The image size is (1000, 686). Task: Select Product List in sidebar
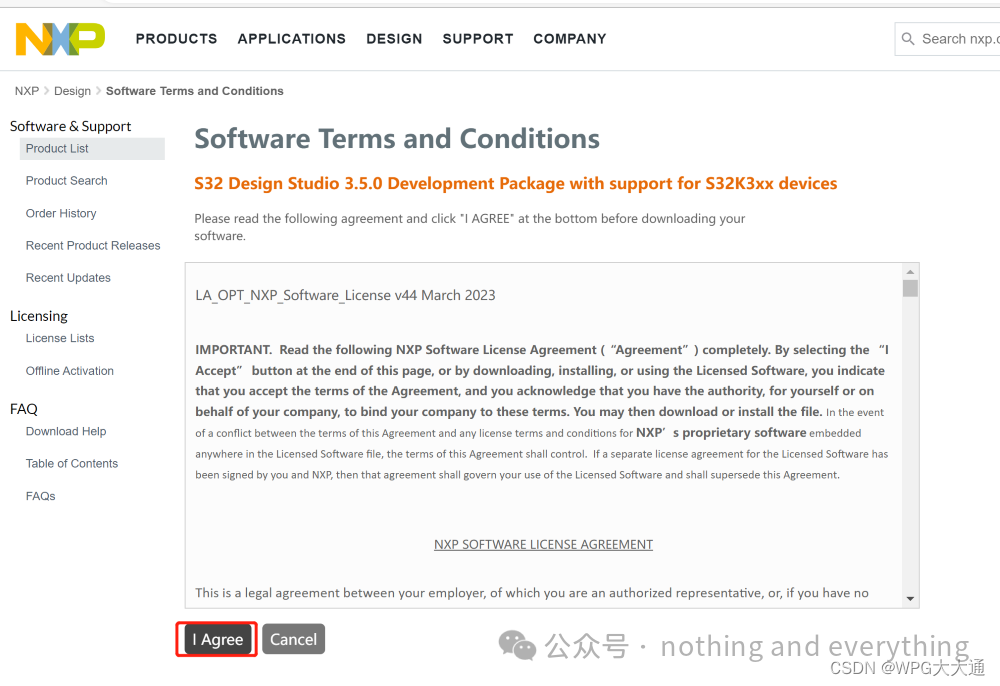point(92,149)
